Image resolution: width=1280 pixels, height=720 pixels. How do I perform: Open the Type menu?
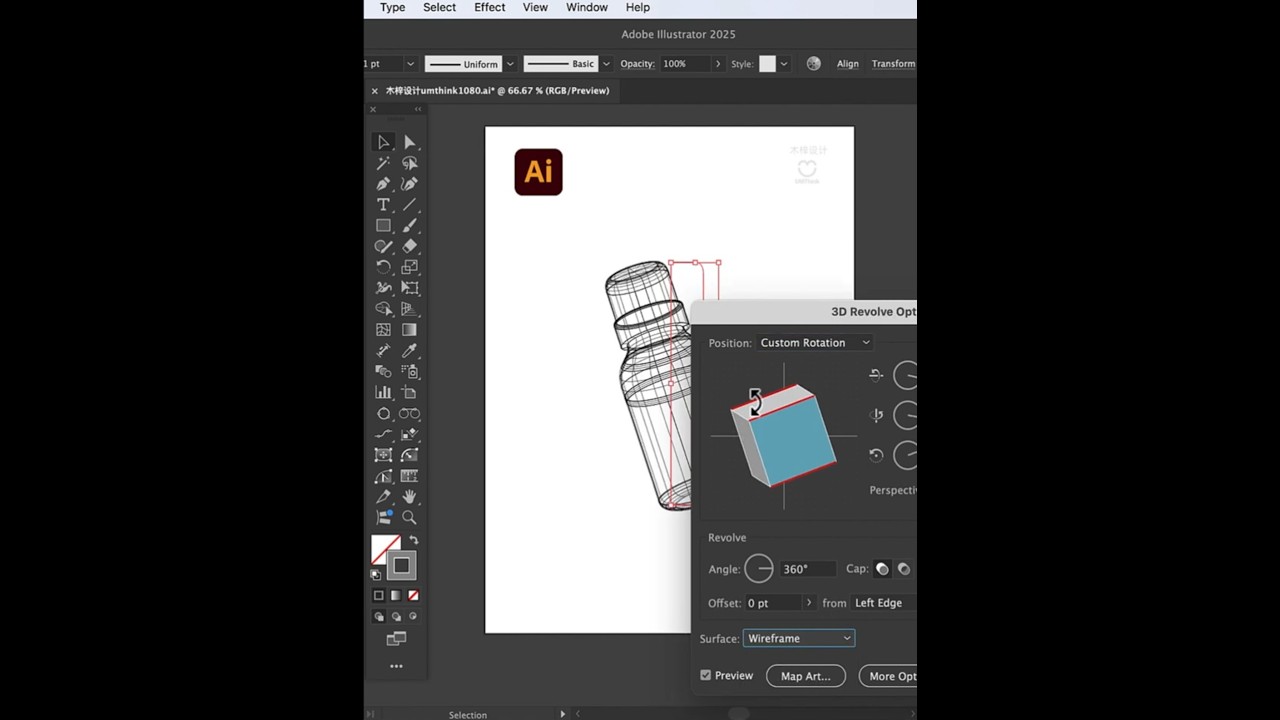(x=393, y=7)
